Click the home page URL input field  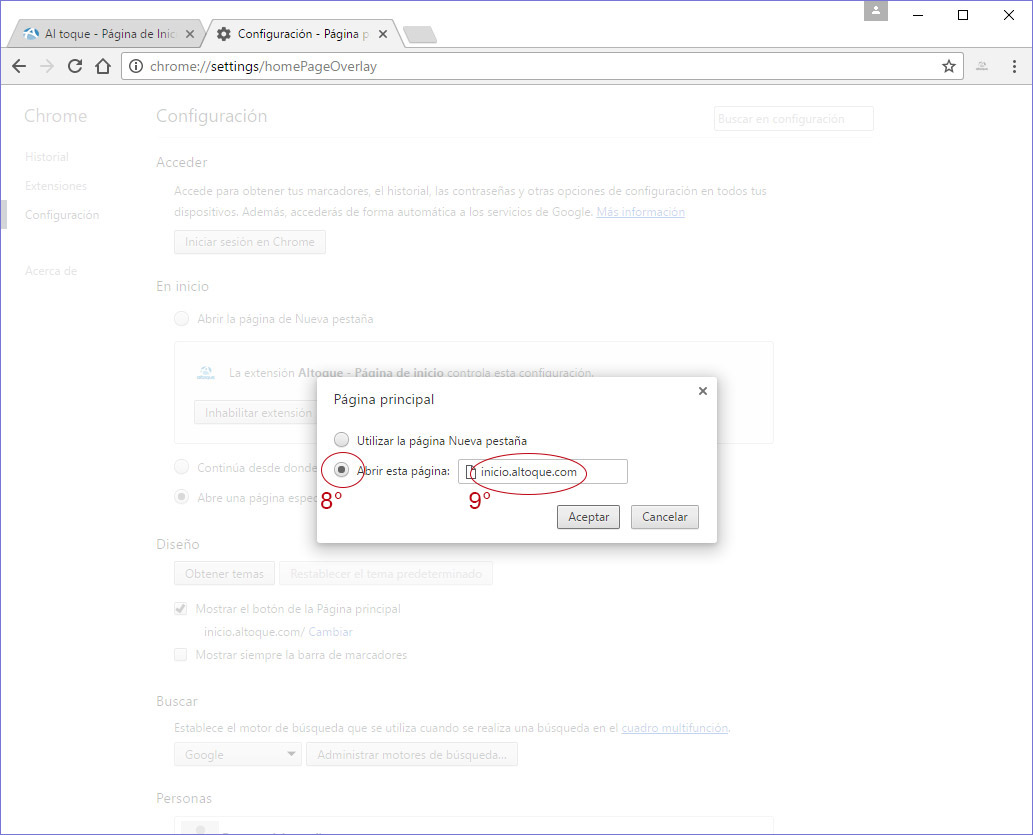point(543,471)
